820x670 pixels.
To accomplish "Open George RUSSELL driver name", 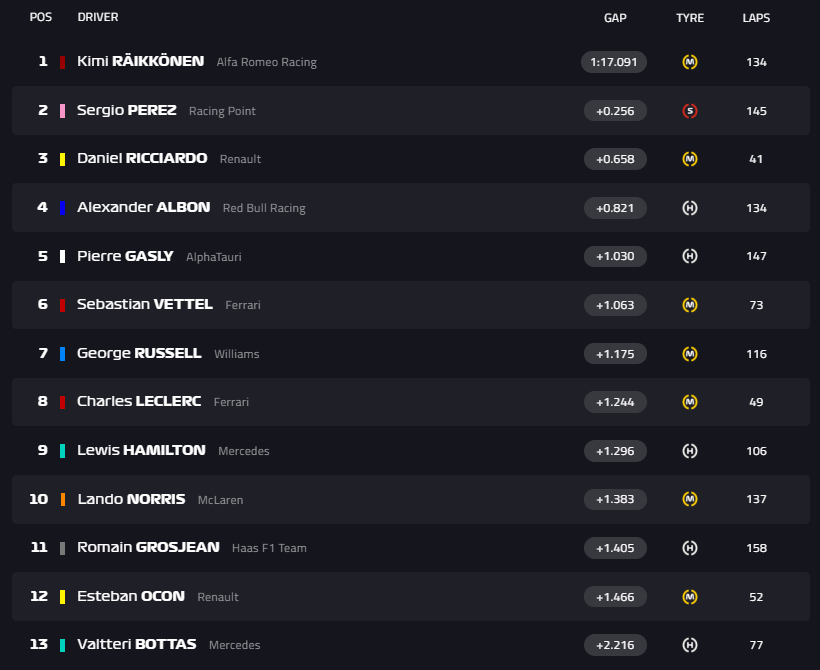I will 139,353.
